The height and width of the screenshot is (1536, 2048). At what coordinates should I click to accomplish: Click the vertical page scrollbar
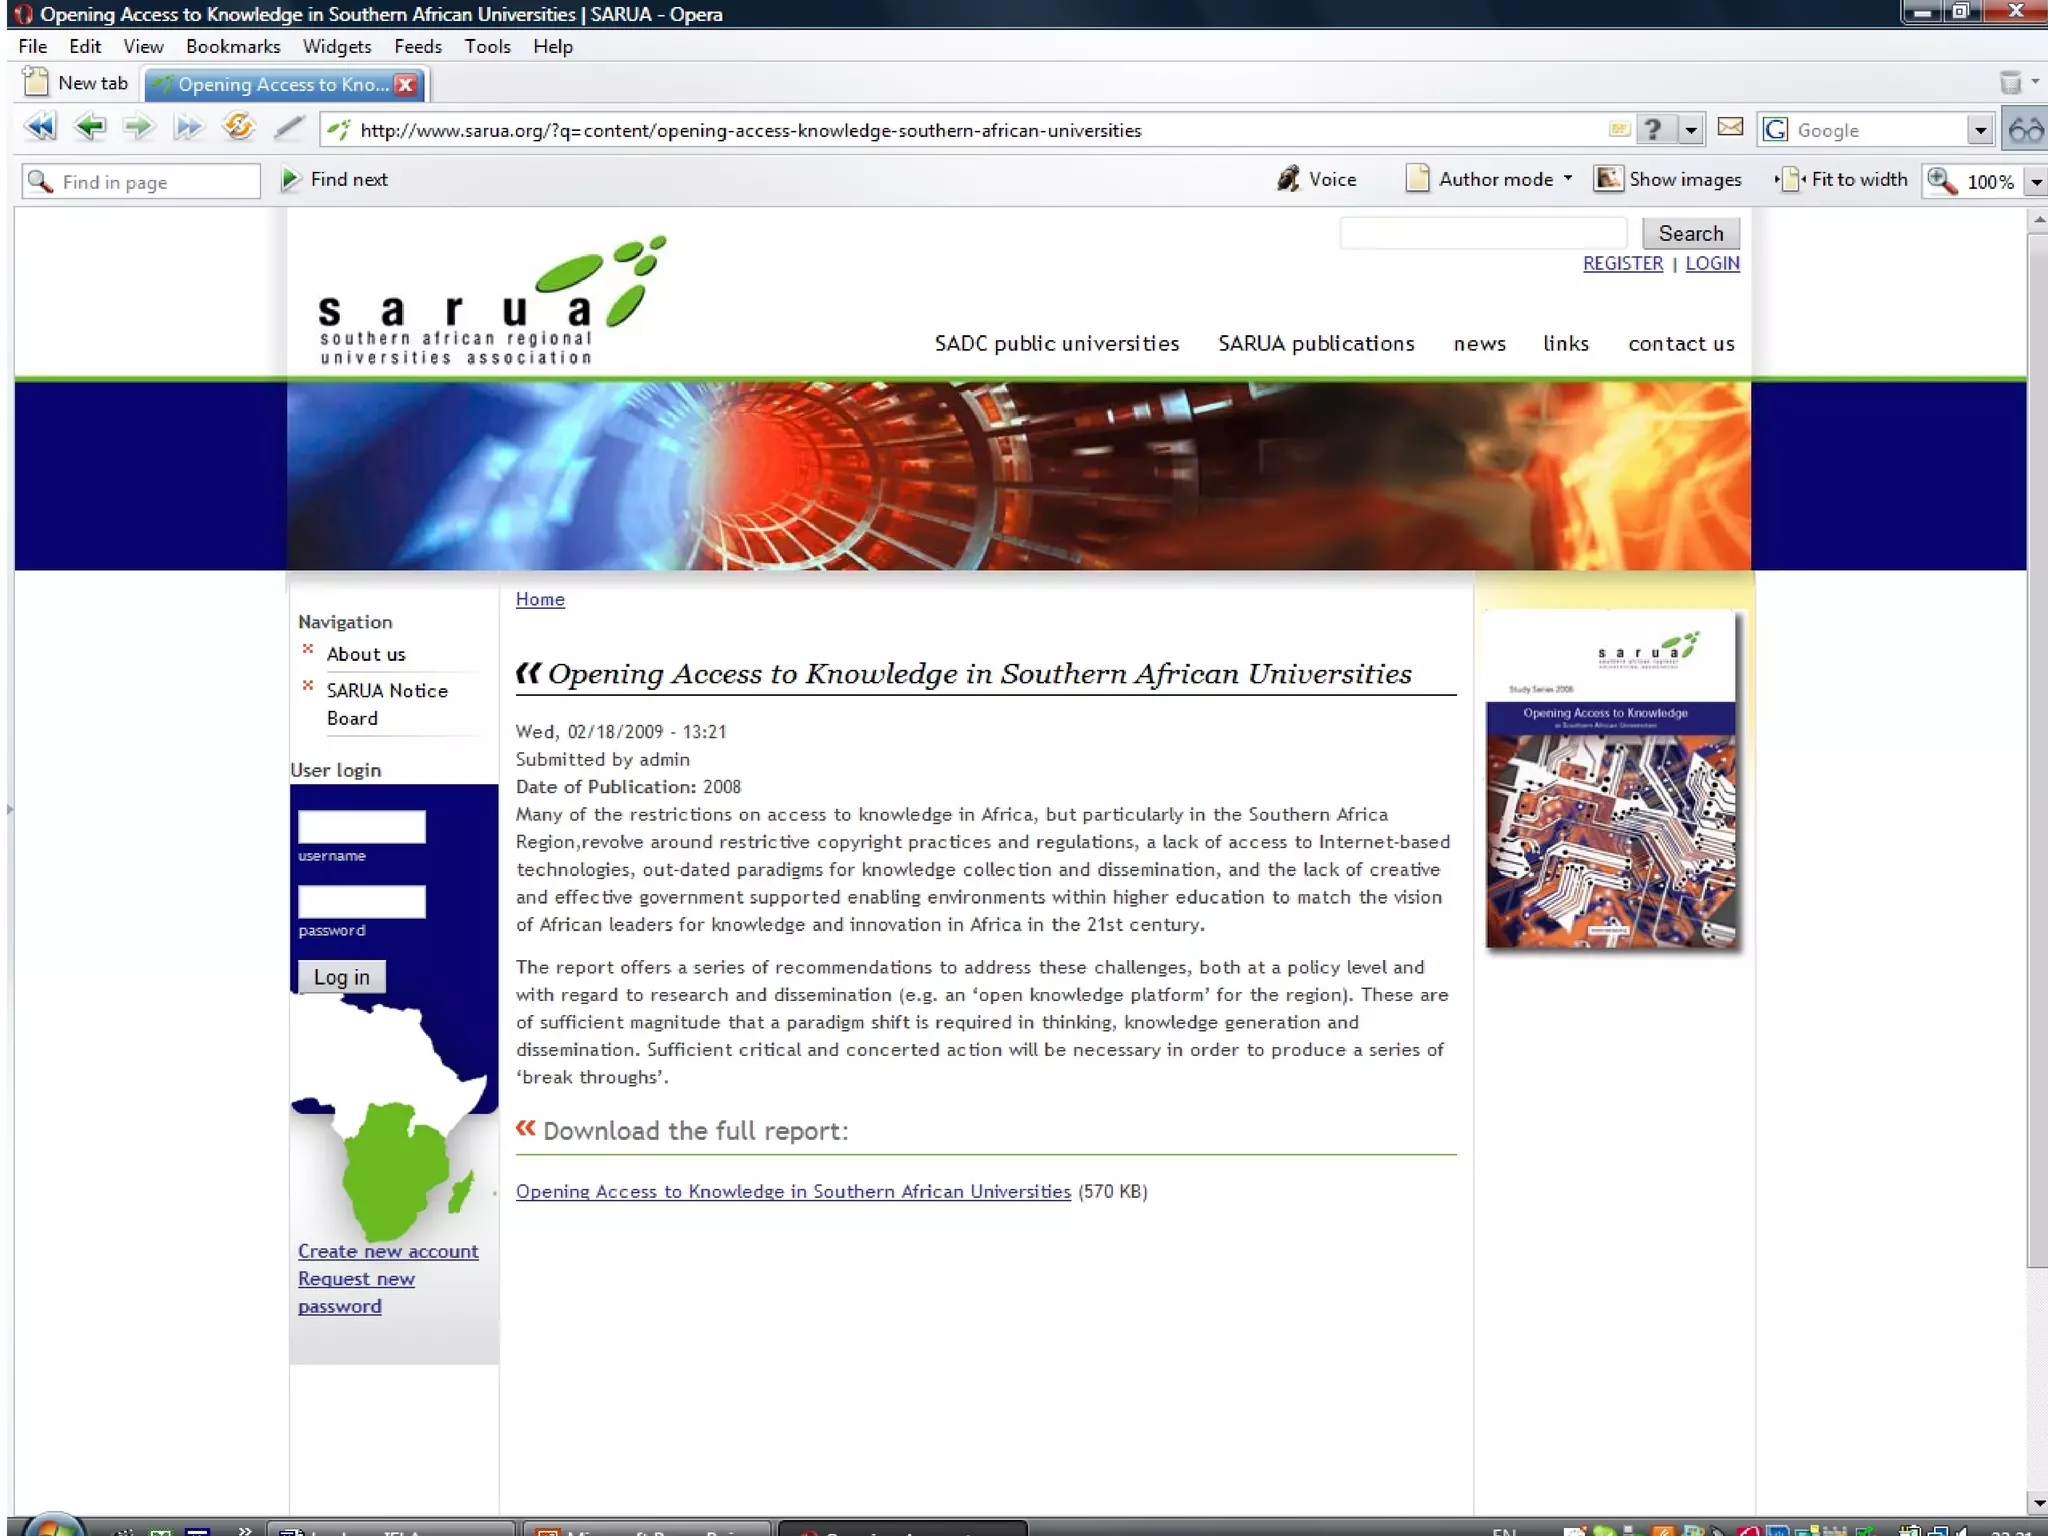tap(2037, 750)
